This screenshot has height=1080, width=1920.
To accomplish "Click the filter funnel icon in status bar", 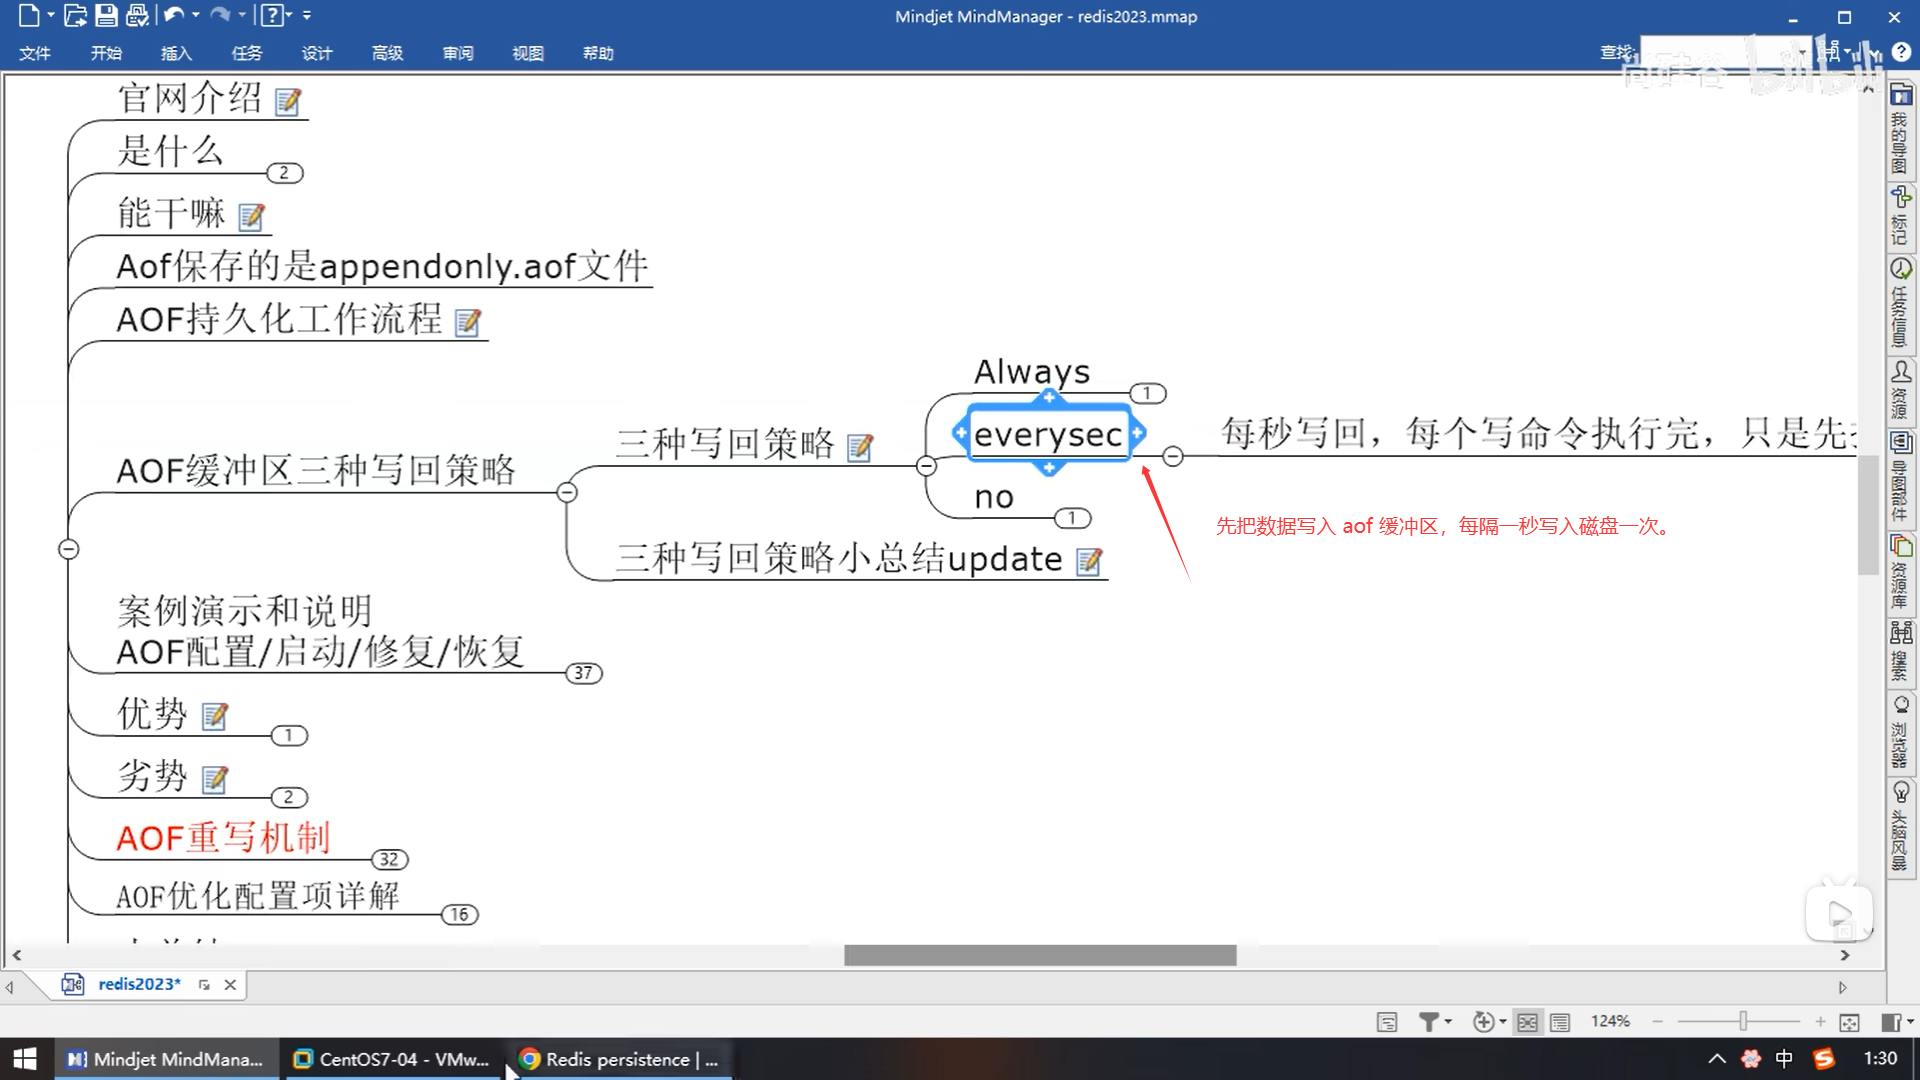I will click(1429, 1021).
